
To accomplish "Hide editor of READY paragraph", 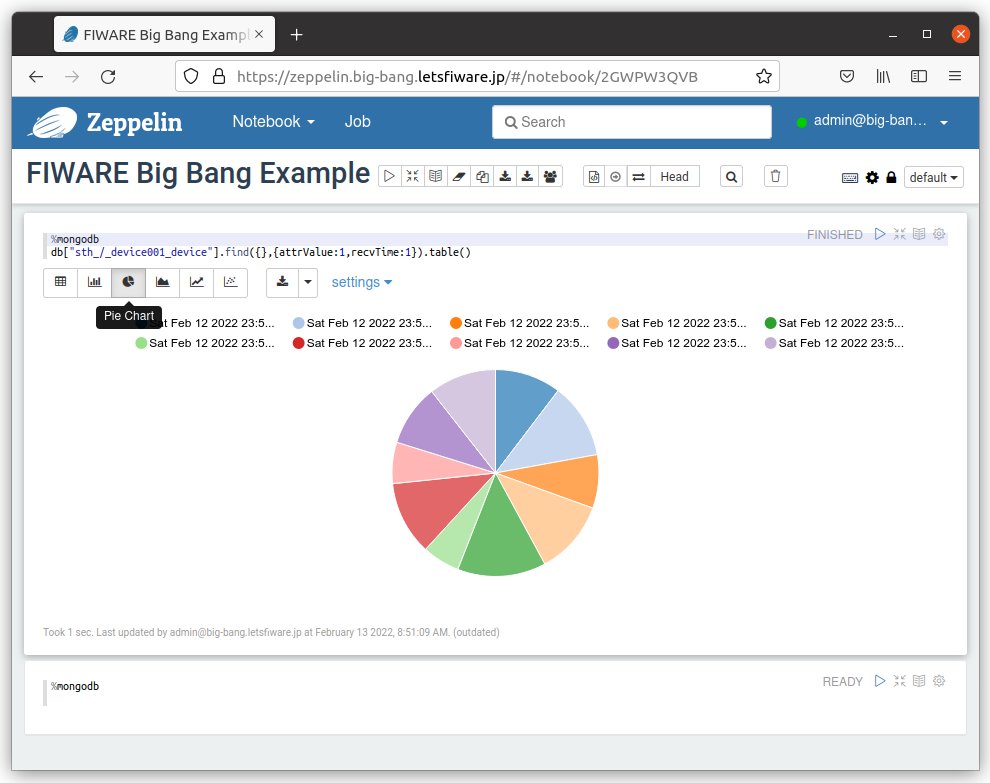I will pyautogui.click(x=900, y=681).
